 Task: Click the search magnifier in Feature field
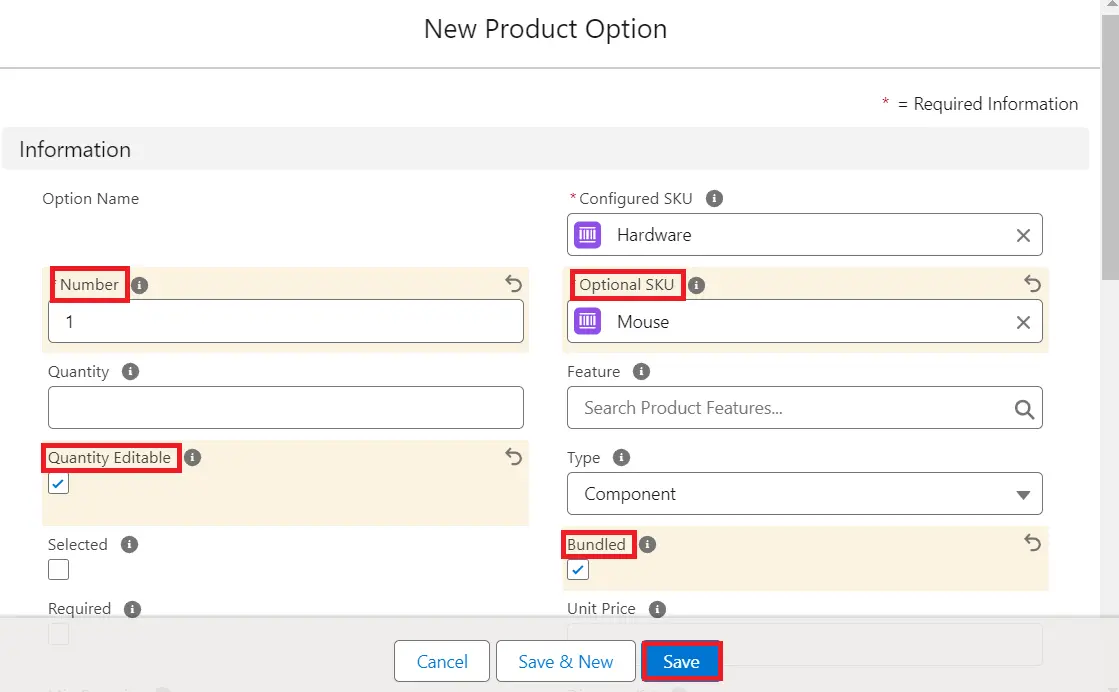click(x=1023, y=408)
